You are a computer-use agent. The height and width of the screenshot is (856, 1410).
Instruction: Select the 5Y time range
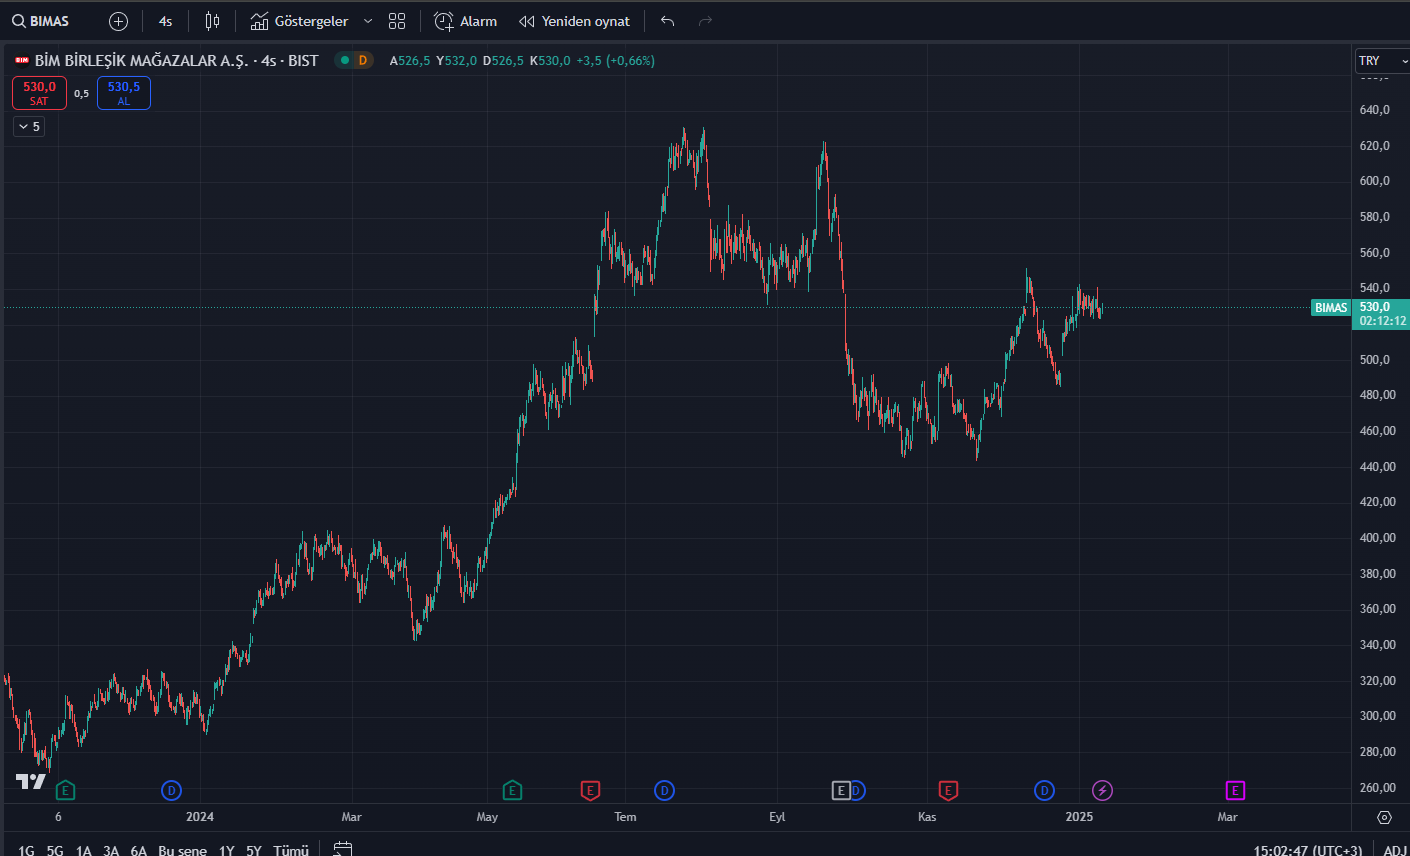(x=254, y=850)
